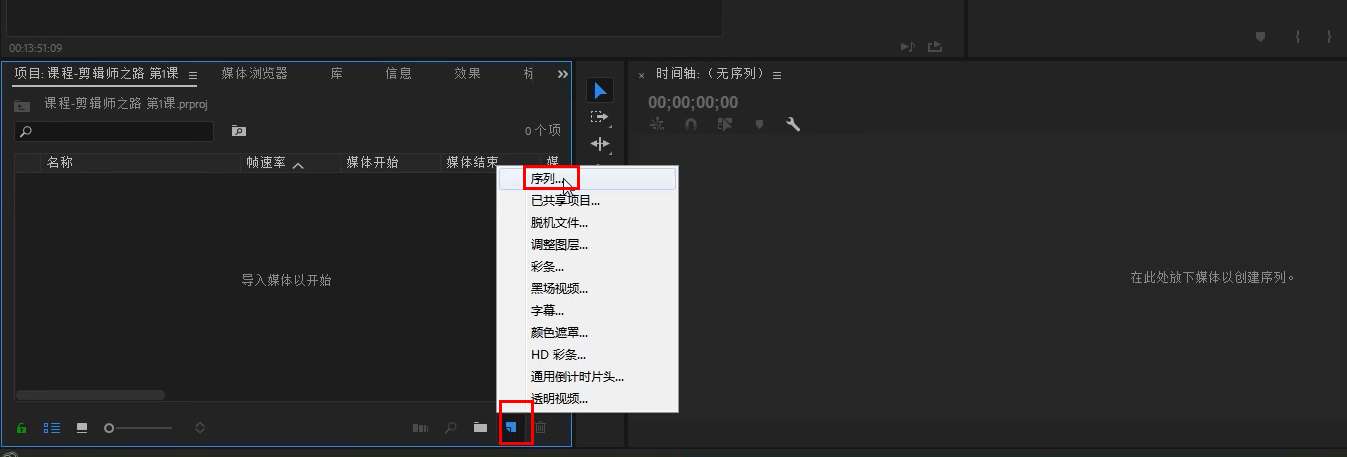Screen dimensions: 1347x457
Task: Open the timeline panel menu
Action: click(777, 75)
